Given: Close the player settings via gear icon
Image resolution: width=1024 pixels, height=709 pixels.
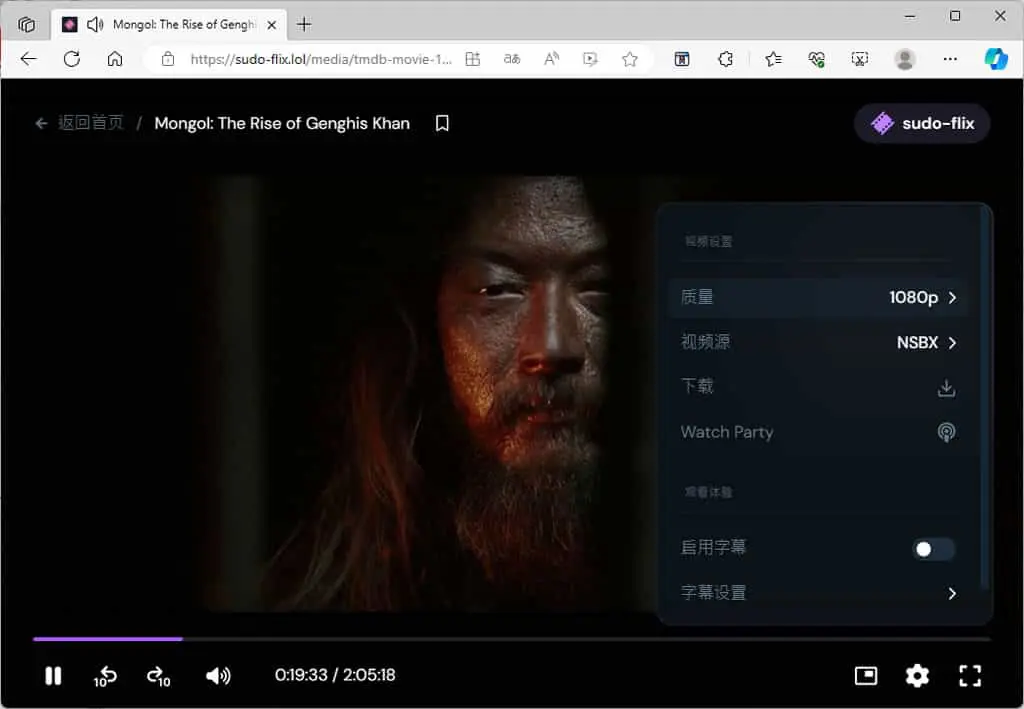Looking at the screenshot, I should (x=917, y=676).
